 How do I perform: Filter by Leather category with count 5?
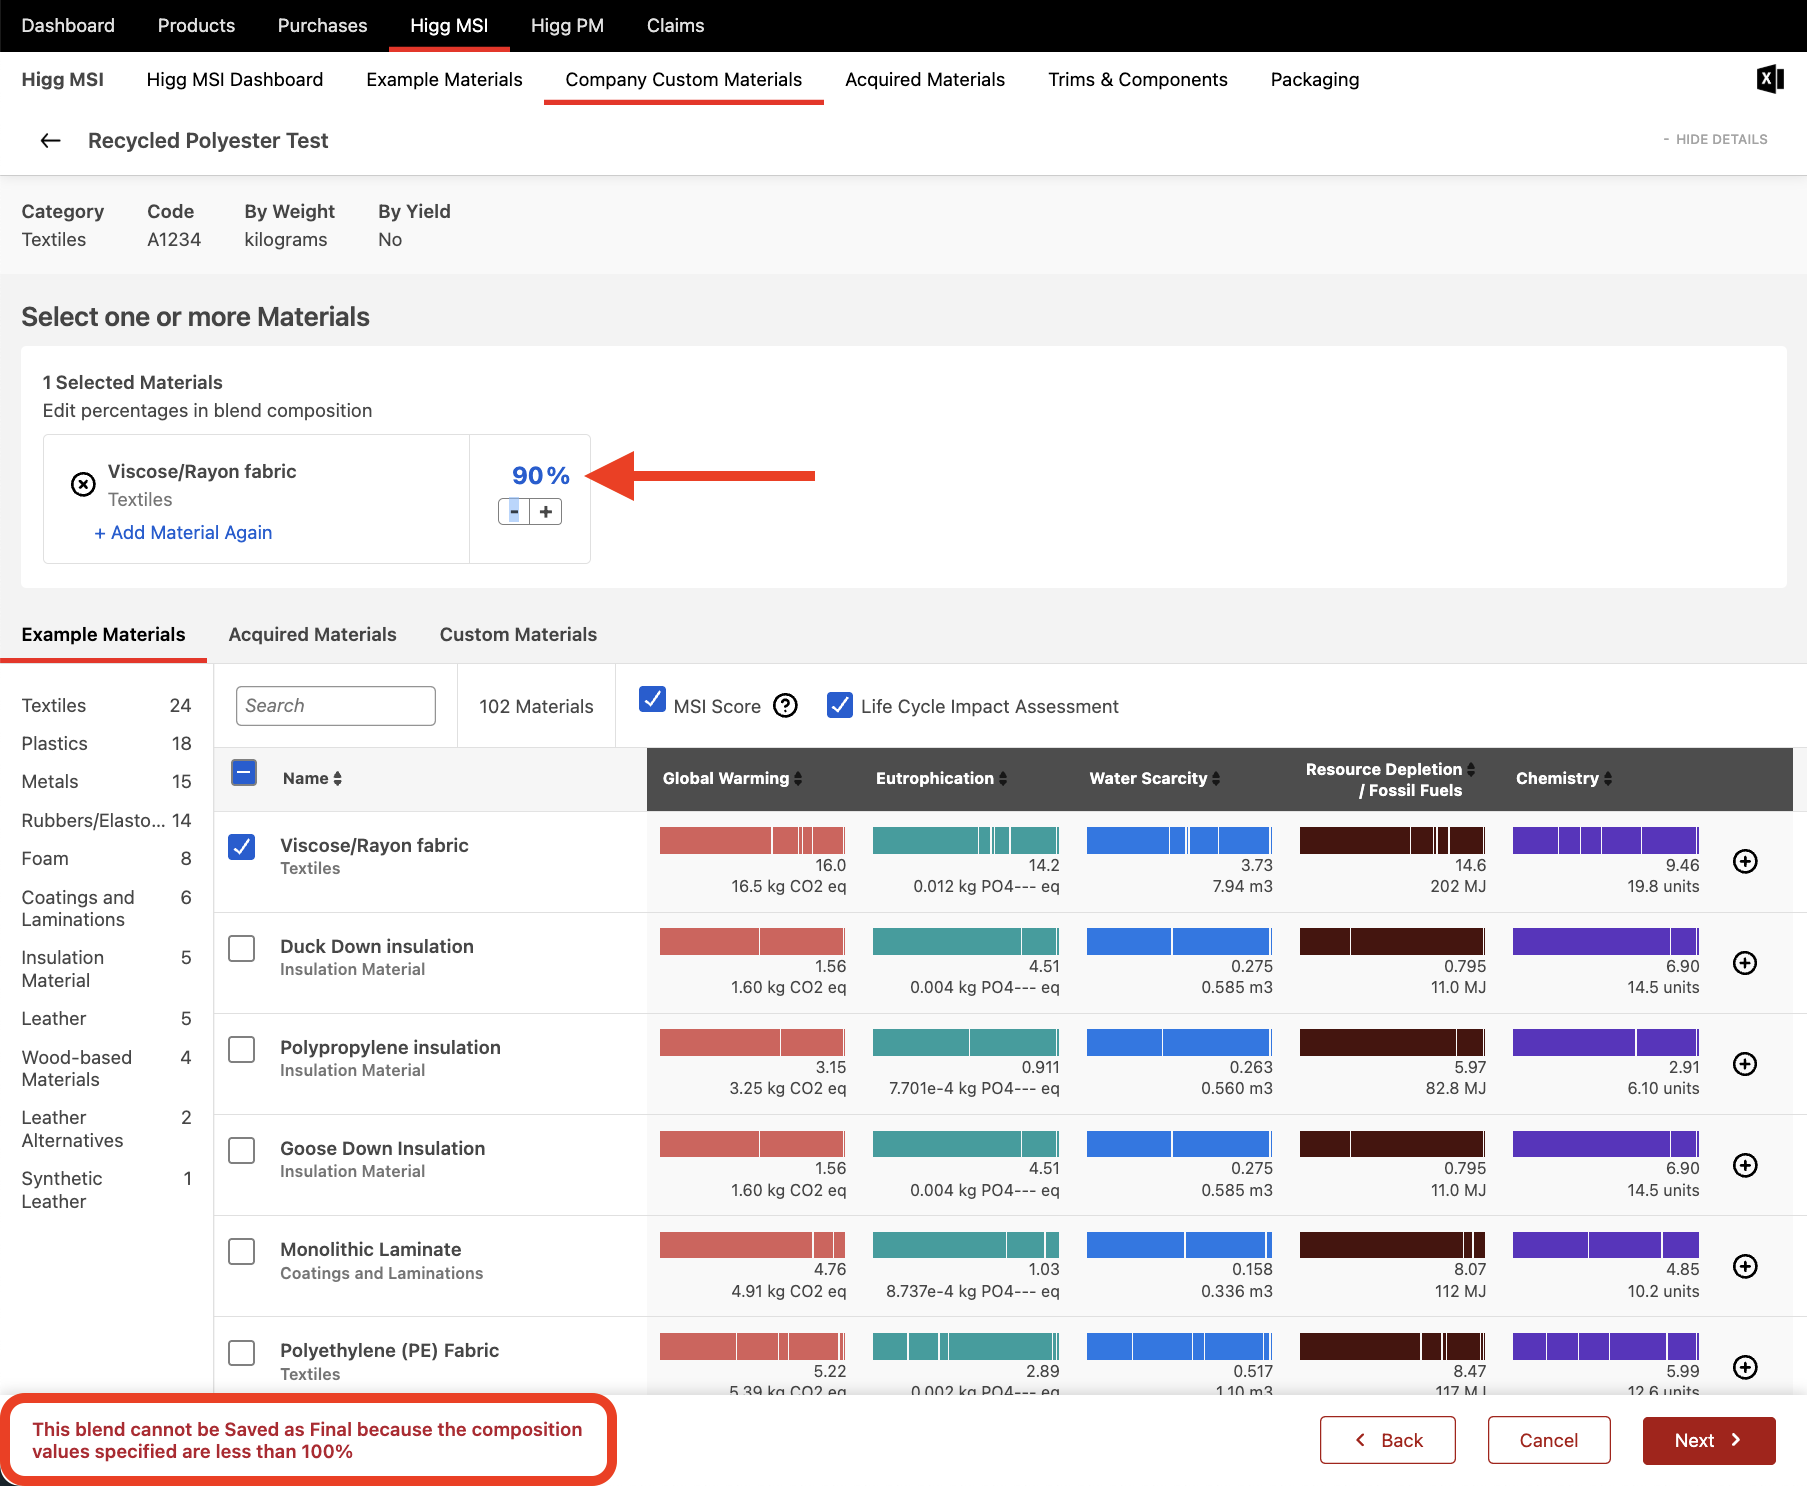pyautogui.click(x=106, y=1018)
